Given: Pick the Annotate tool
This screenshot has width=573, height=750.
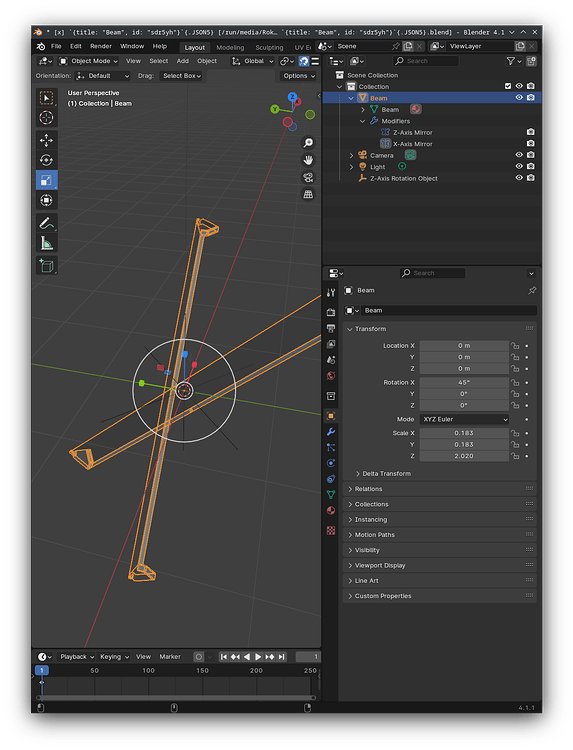Looking at the screenshot, I should coord(46,223).
